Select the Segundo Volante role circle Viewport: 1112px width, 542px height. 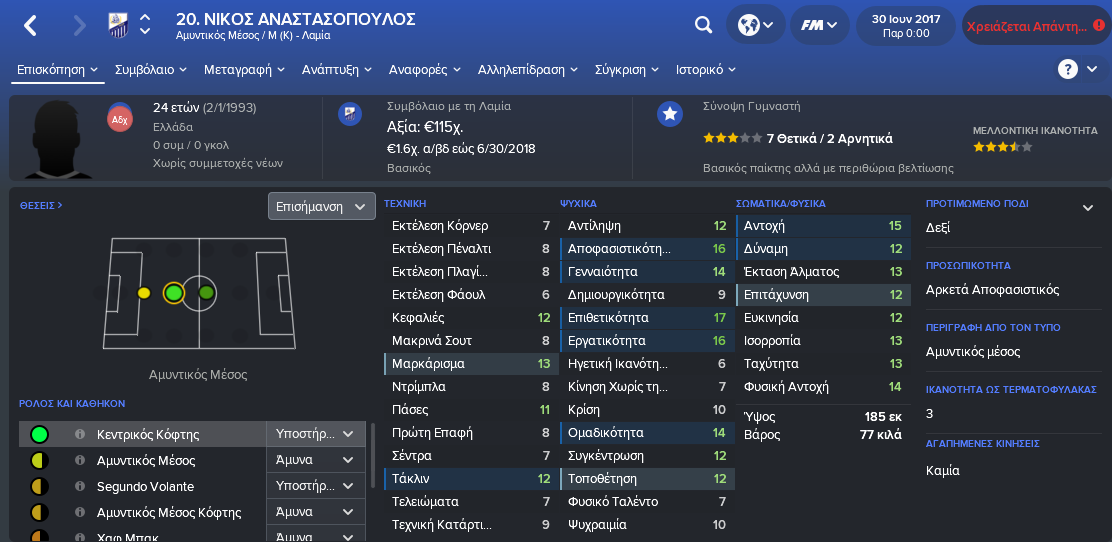(x=40, y=487)
